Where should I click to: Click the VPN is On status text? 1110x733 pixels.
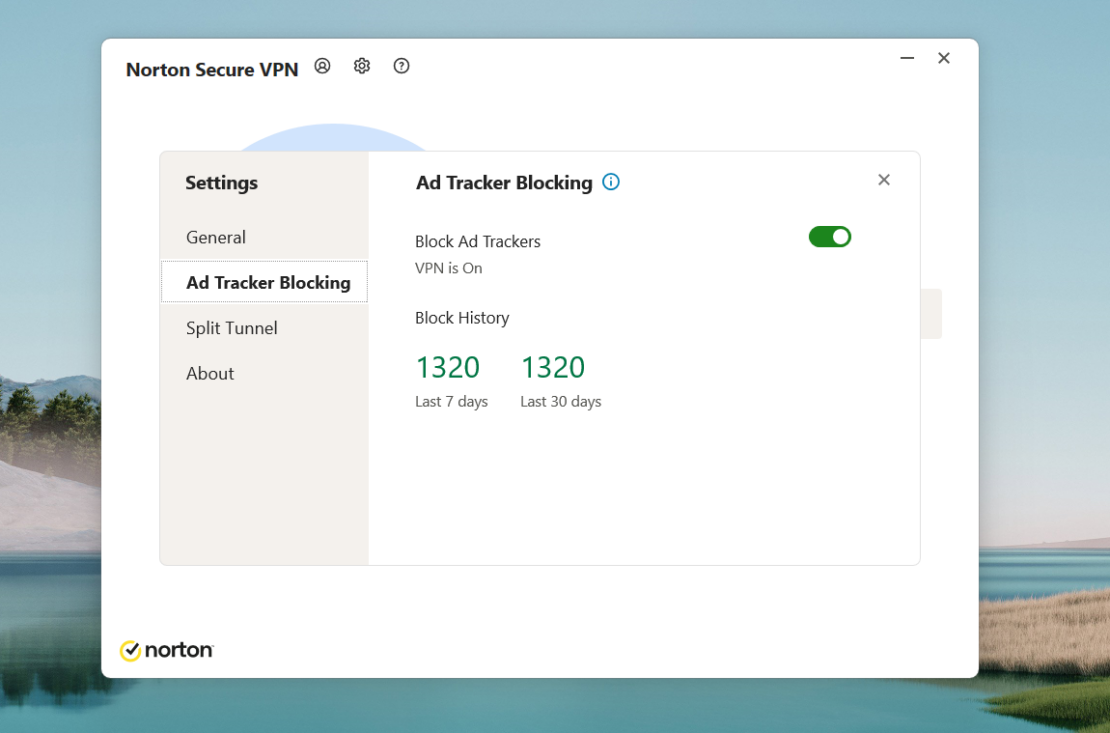coord(448,268)
